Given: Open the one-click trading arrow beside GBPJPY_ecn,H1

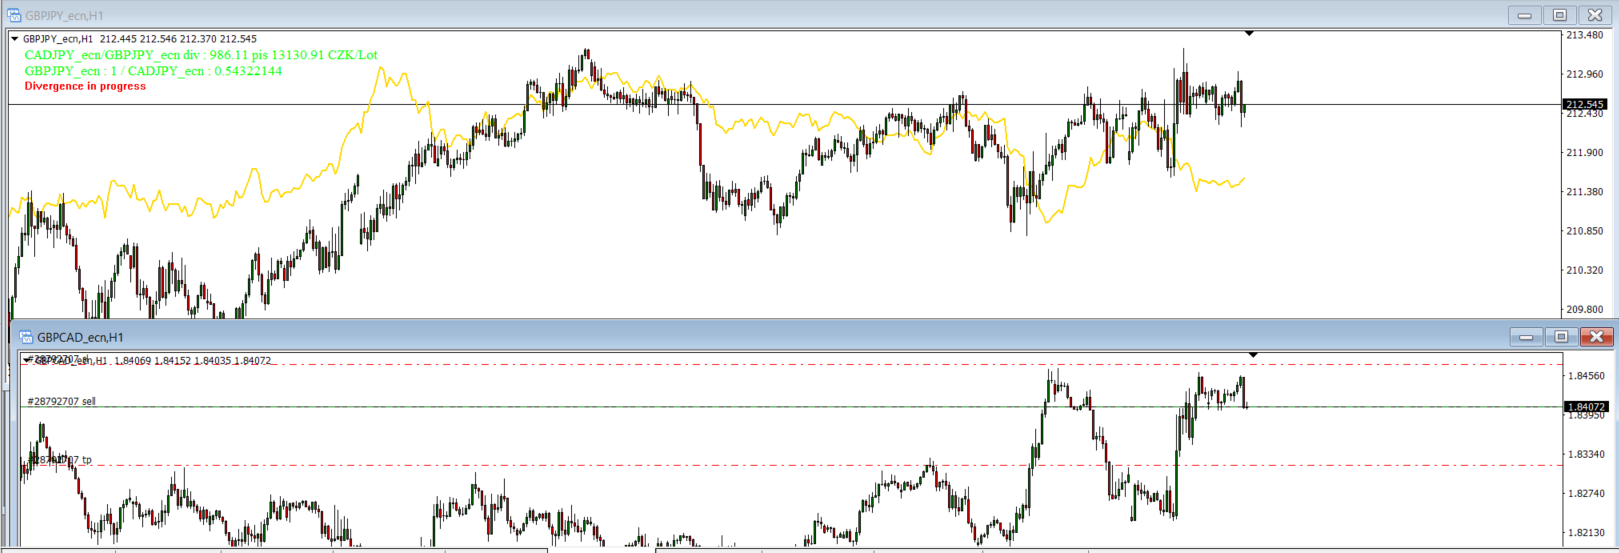Looking at the screenshot, I should (15, 39).
